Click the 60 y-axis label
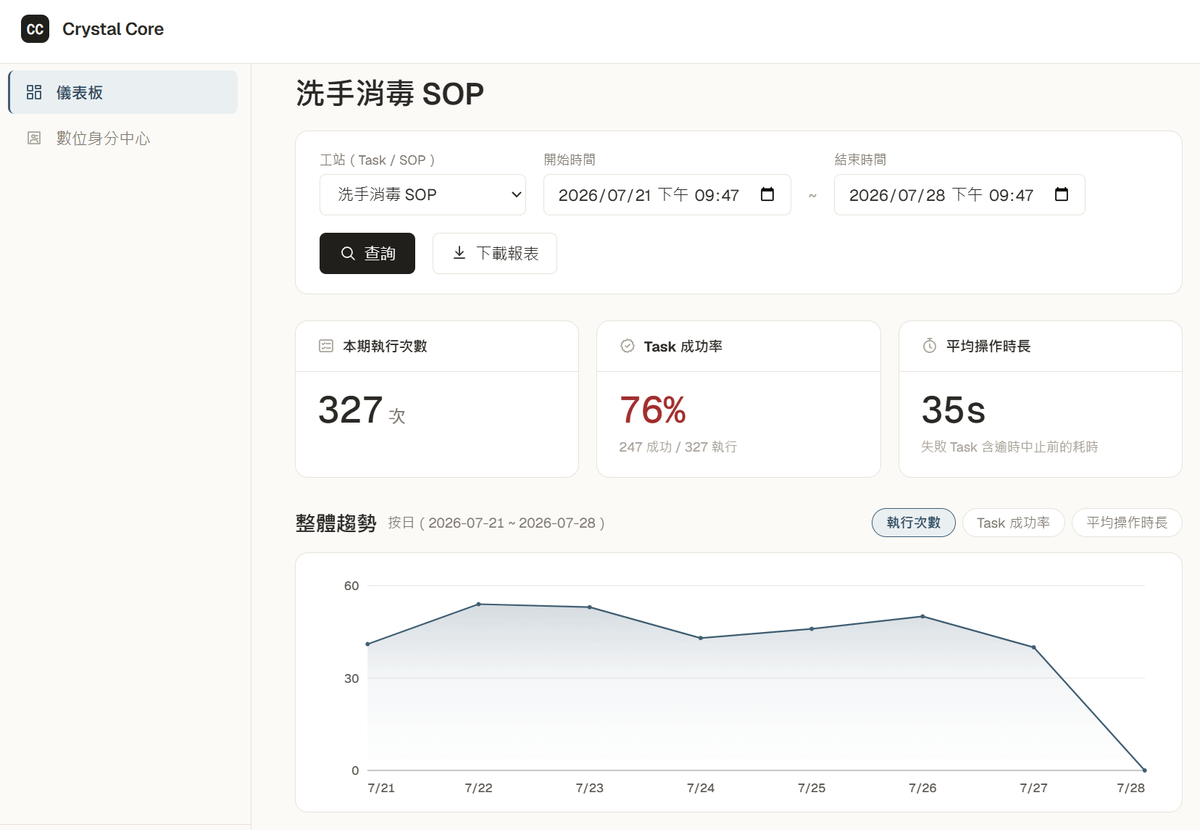Viewport: 1200px width, 830px height. click(x=351, y=586)
